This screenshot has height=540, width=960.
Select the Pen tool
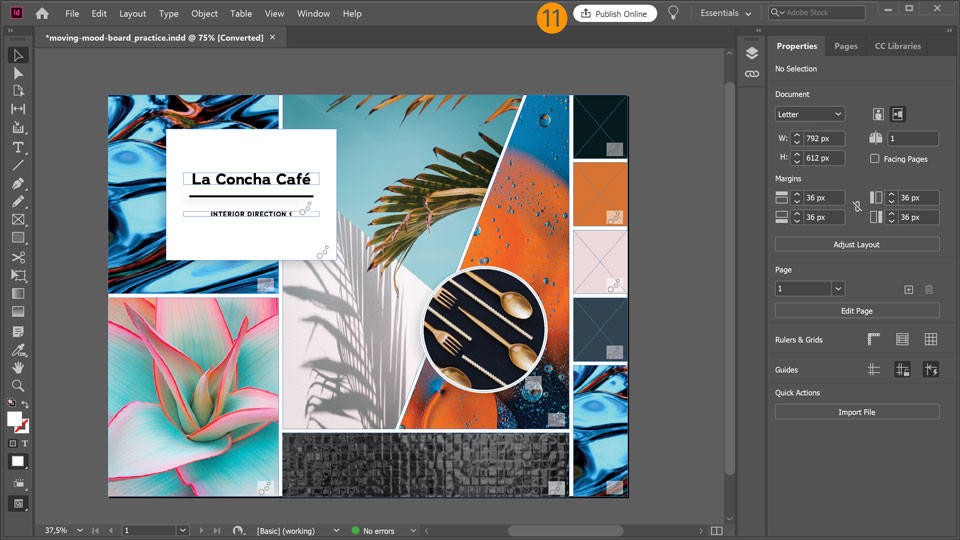pos(18,184)
